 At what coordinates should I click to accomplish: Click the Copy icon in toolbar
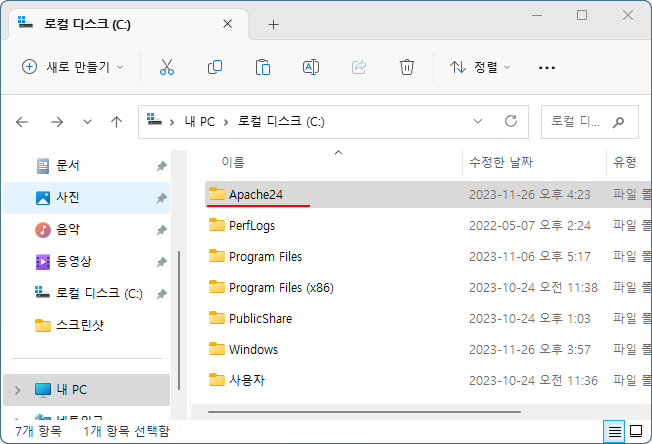point(215,67)
